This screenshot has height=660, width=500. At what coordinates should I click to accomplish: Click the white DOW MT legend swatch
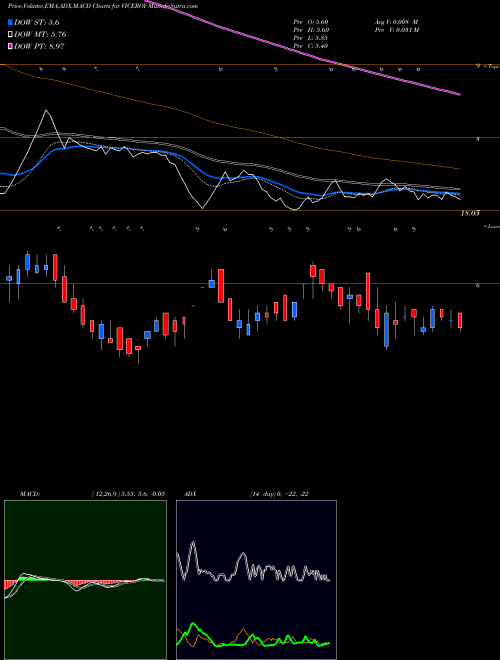[x=11, y=34]
